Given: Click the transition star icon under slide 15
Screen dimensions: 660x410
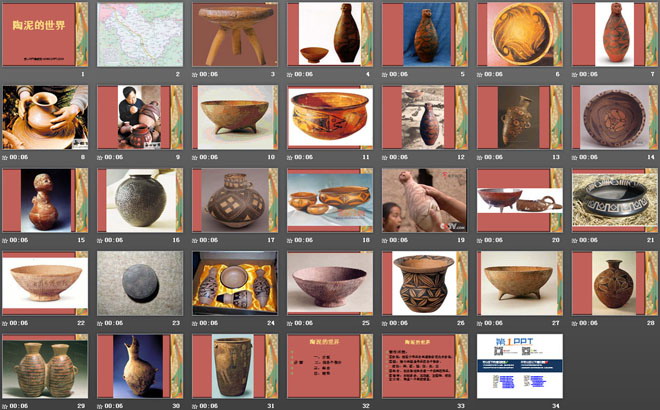Looking at the screenshot, I should [x=5, y=240].
